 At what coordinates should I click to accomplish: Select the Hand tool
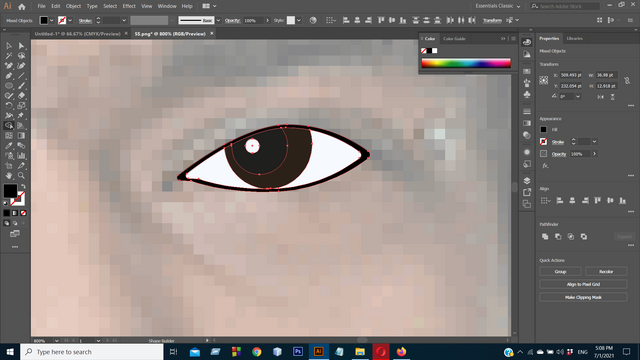point(9,176)
